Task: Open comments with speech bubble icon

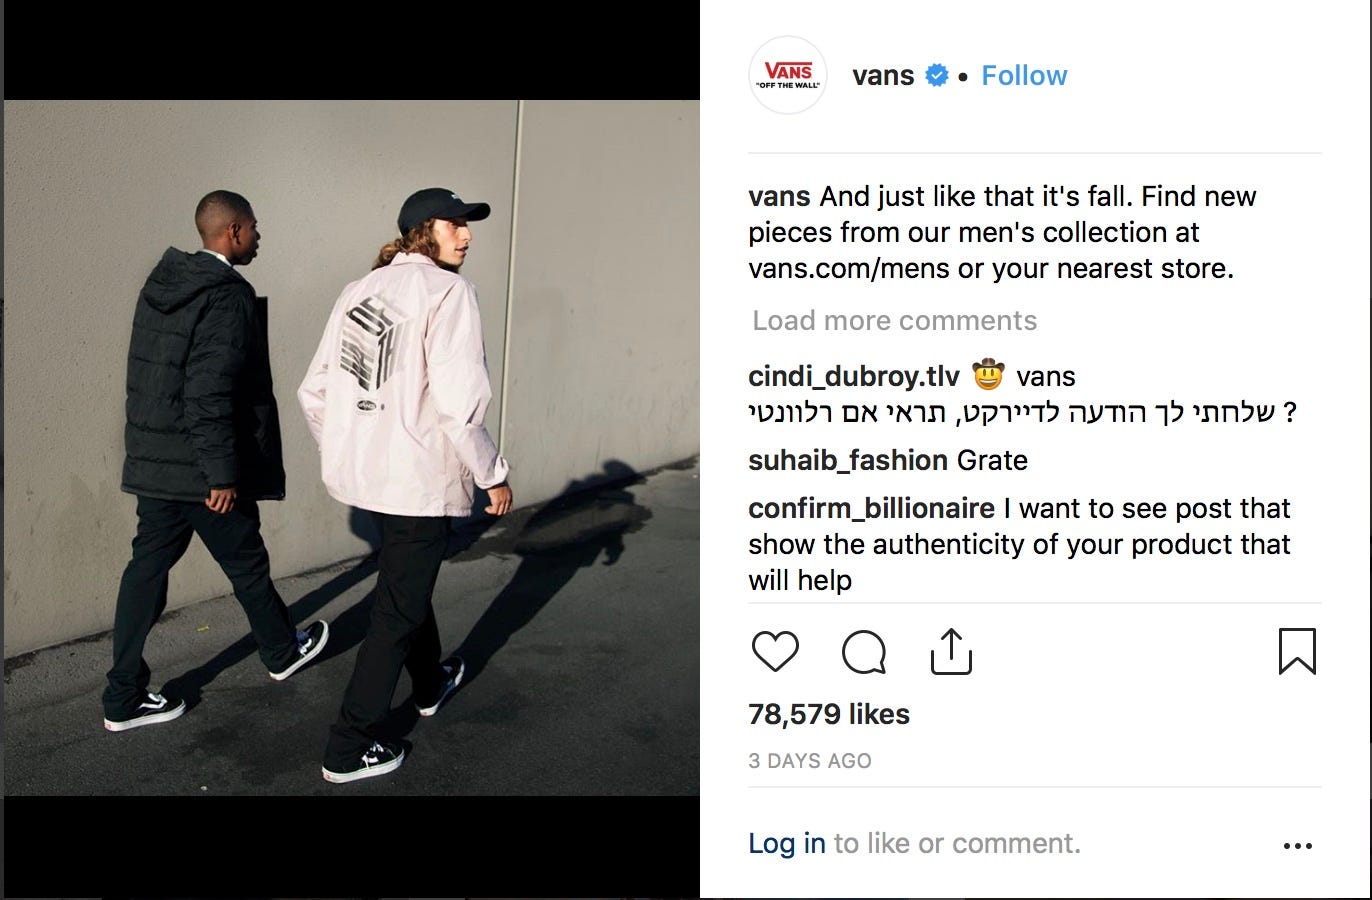Action: 864,653
